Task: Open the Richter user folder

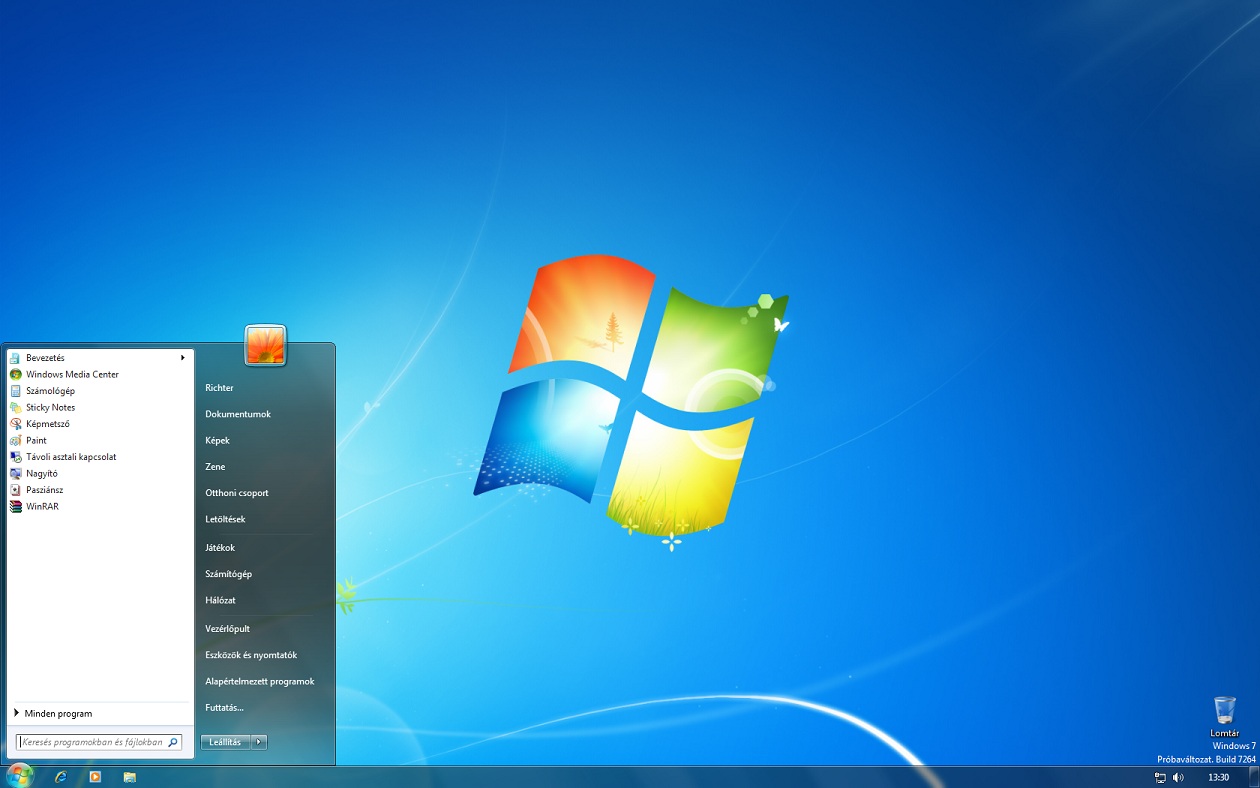Action: [219, 388]
